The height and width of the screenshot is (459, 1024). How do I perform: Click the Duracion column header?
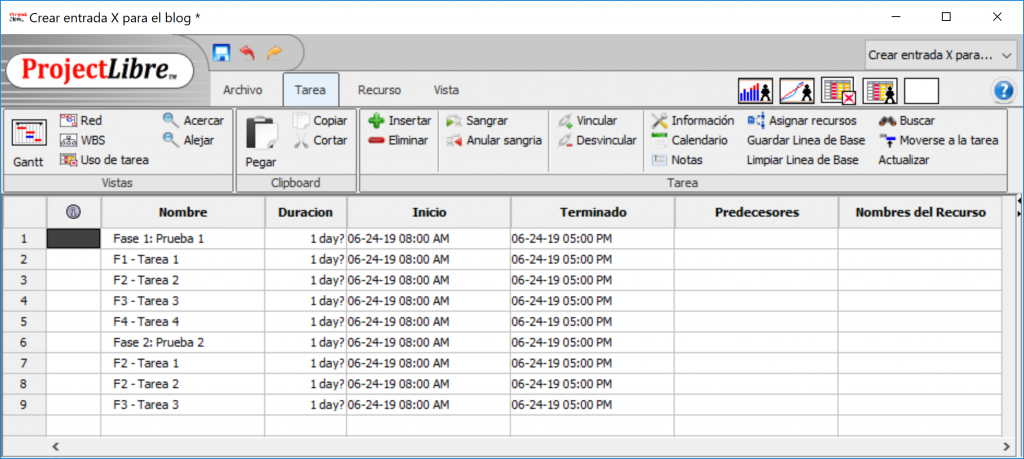click(x=306, y=212)
